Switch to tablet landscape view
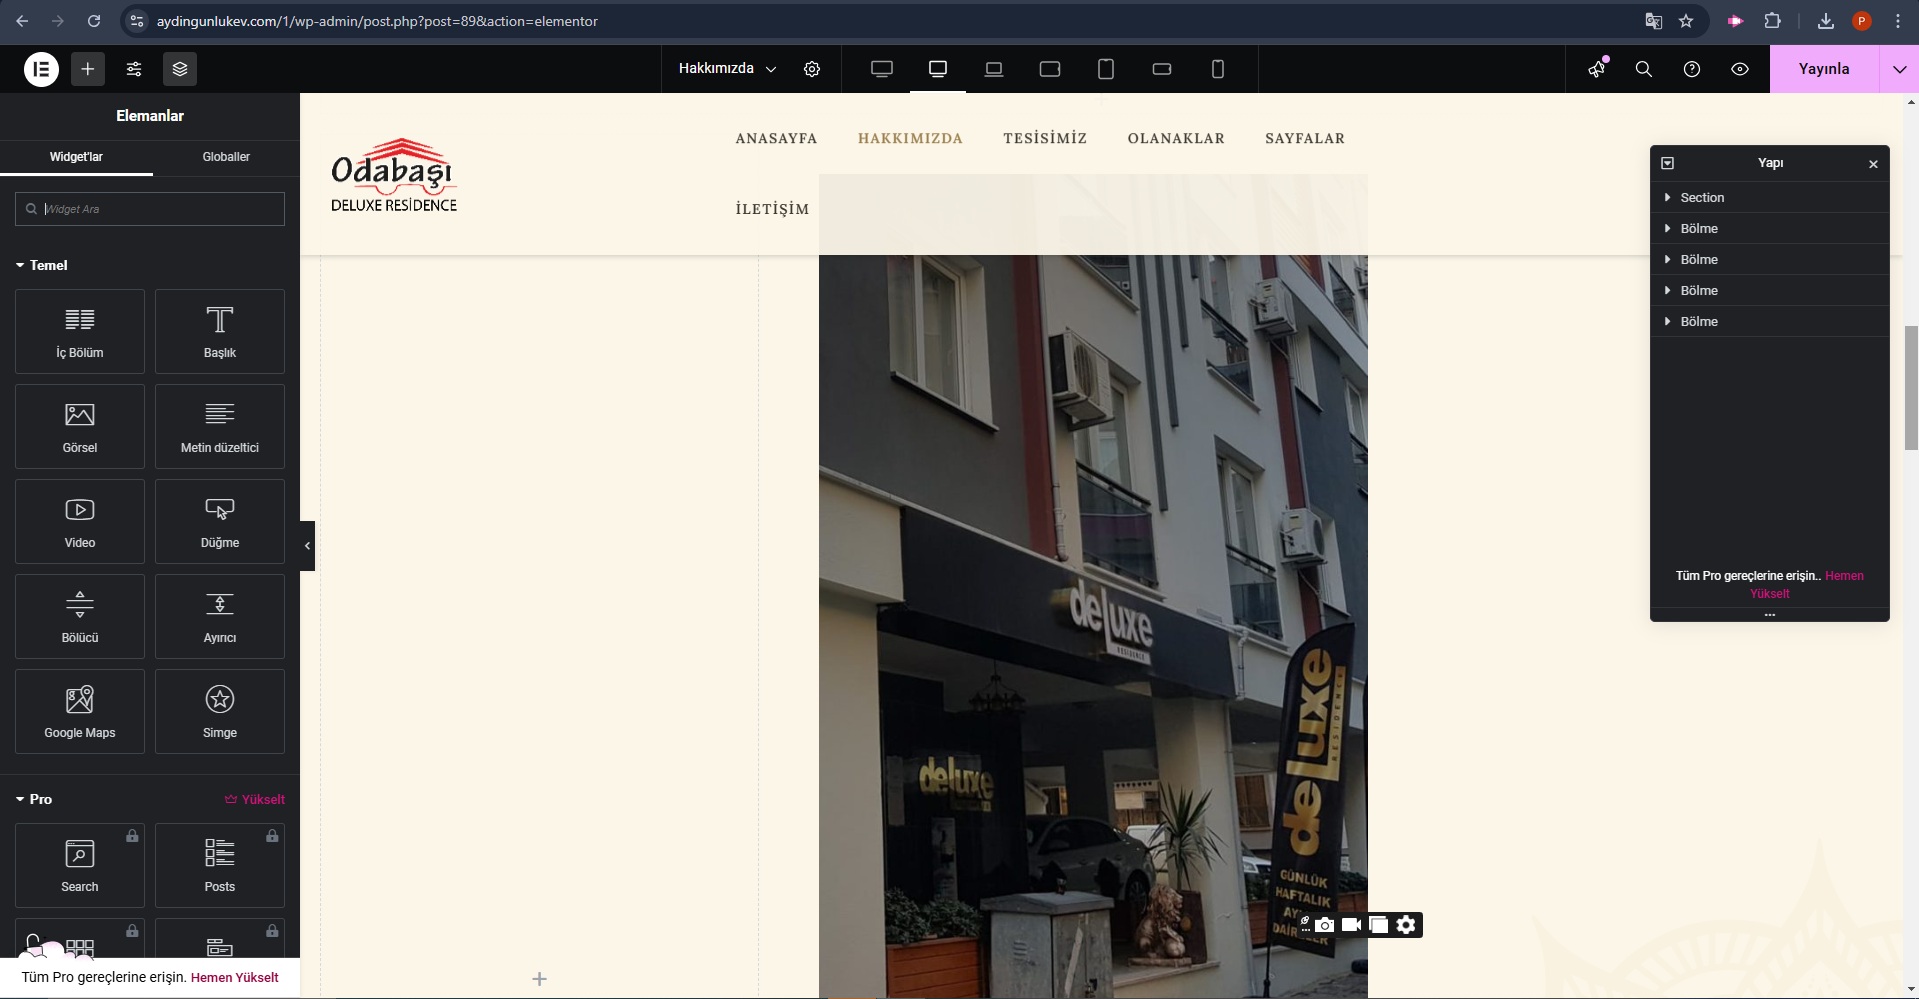 (x=1050, y=69)
